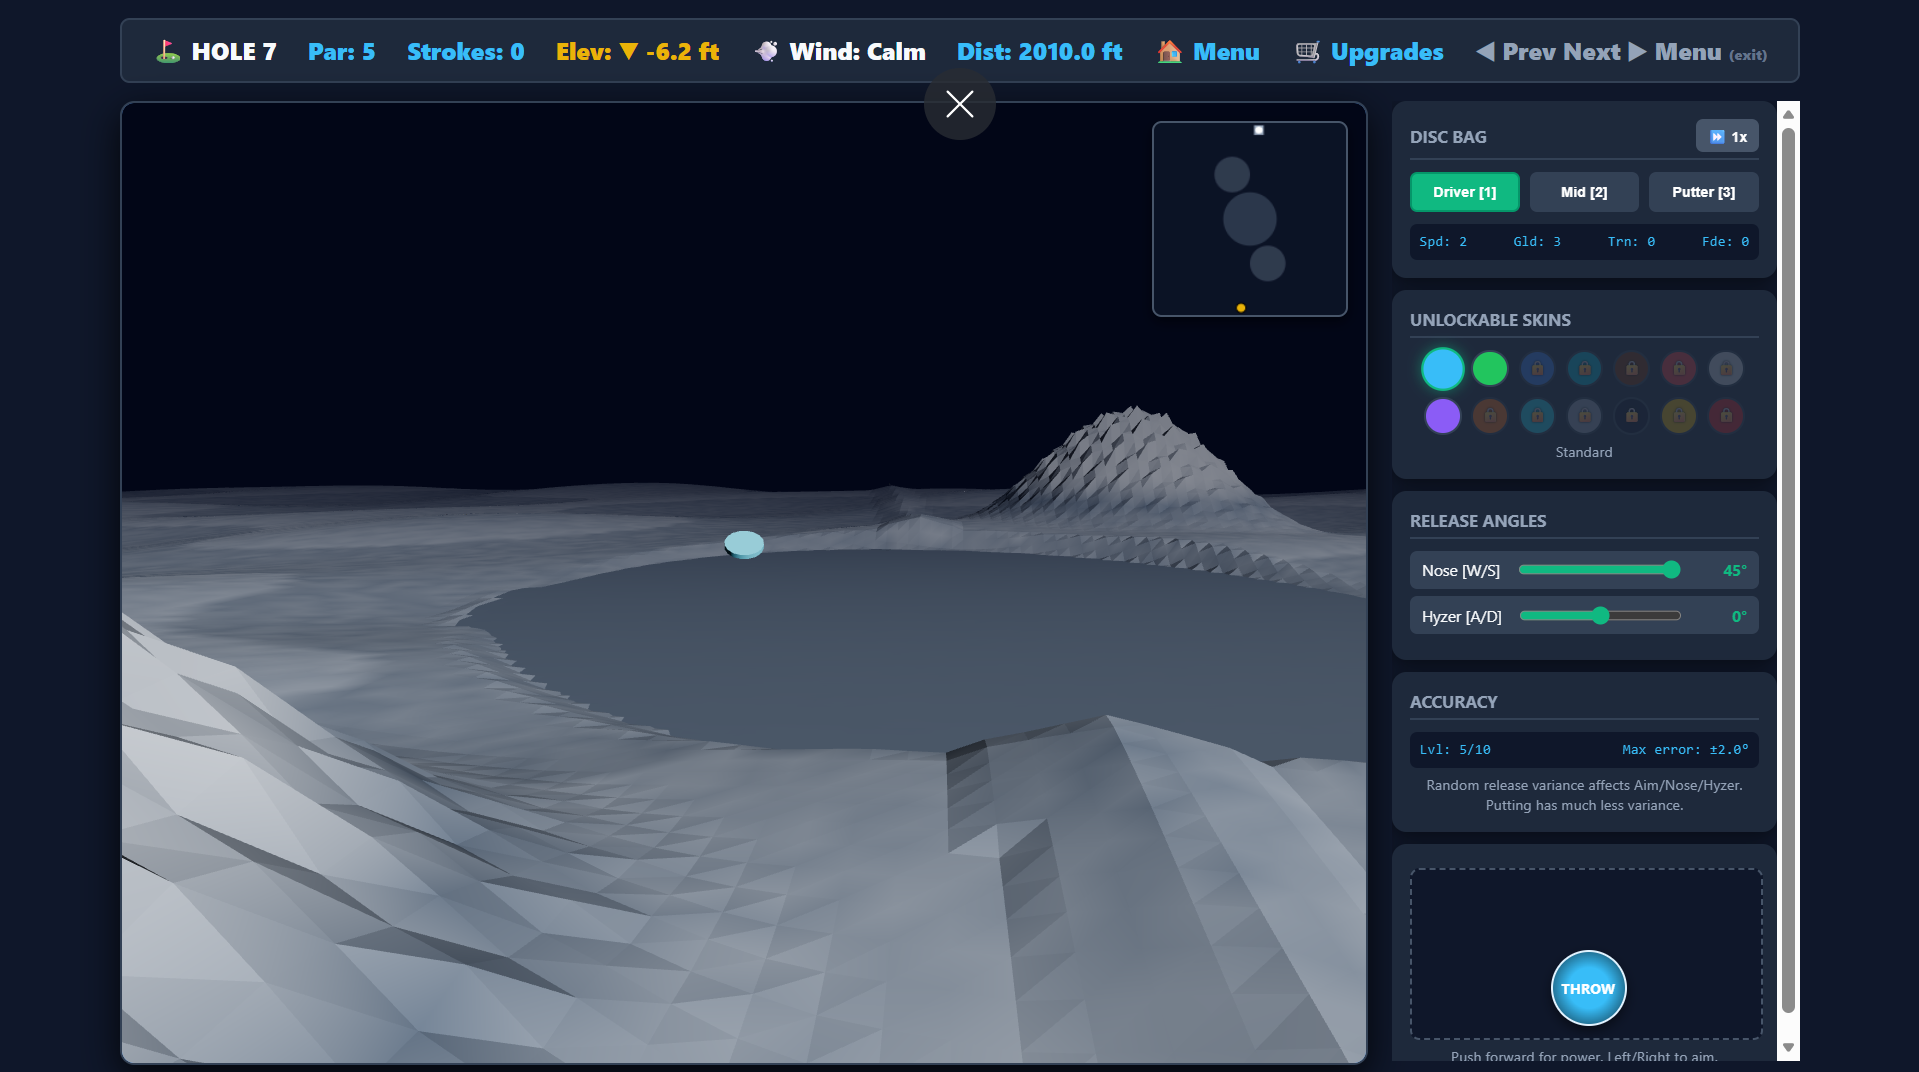Select the Driver [1] disc
Viewport: 1919px width, 1072px height.
point(1464,192)
